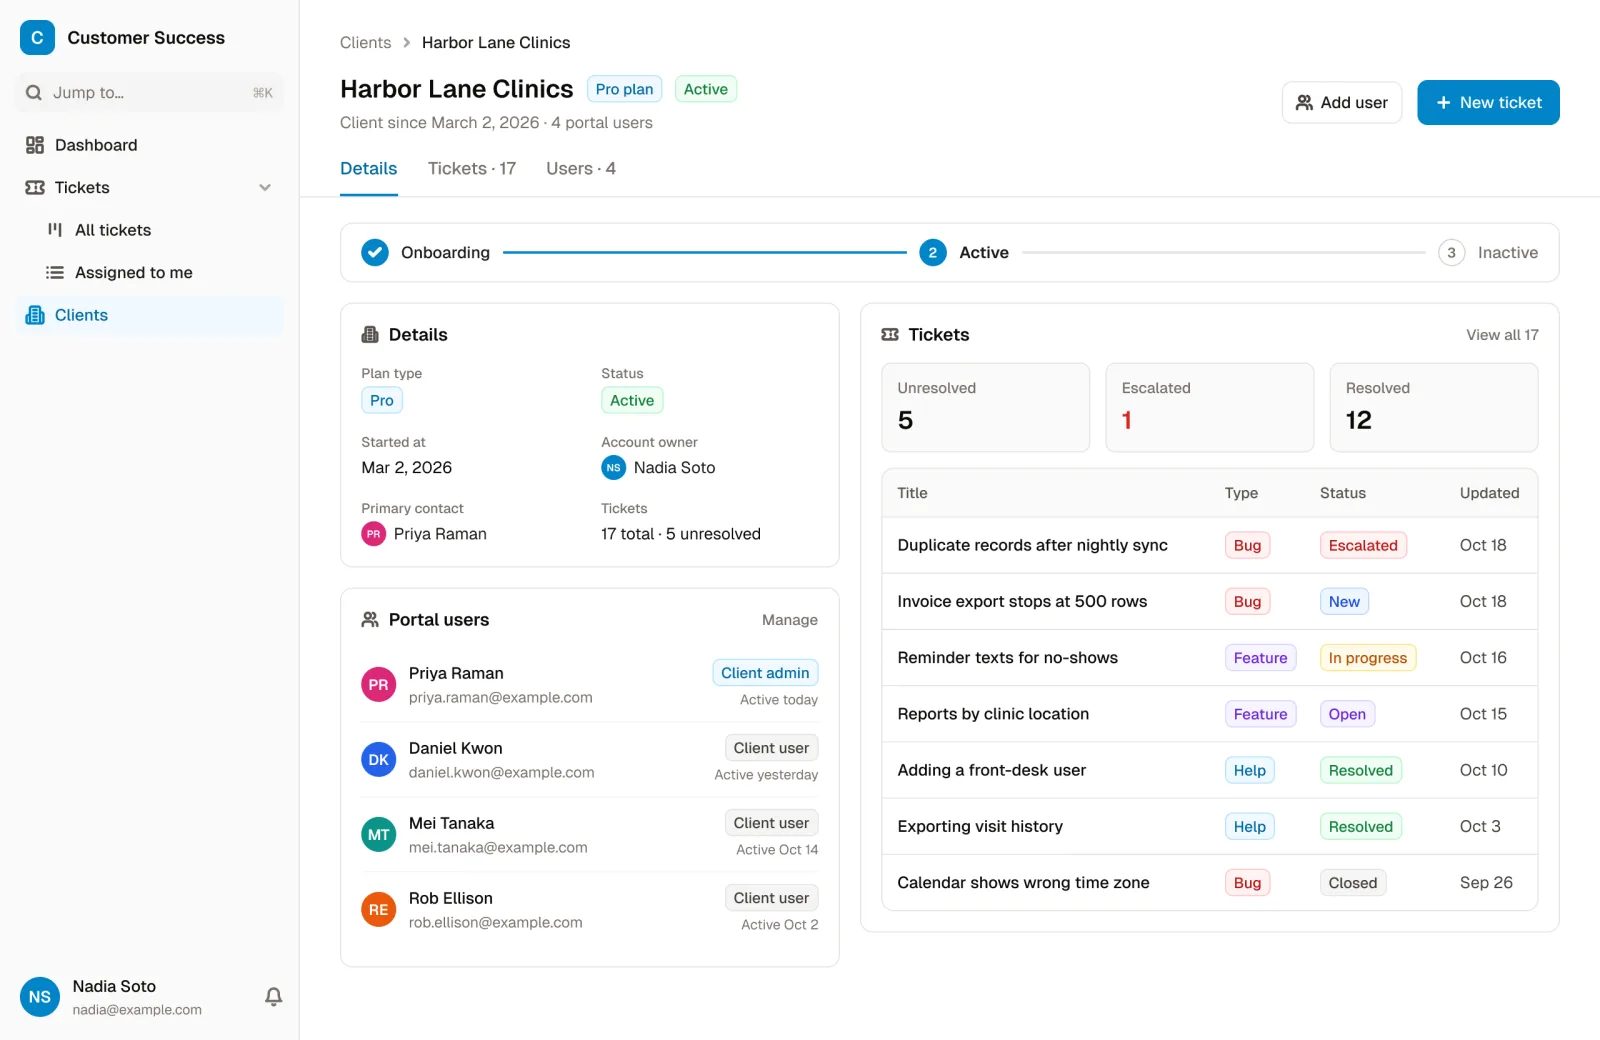Switch to the Details tab
This screenshot has width=1600, height=1040.
coord(369,169)
